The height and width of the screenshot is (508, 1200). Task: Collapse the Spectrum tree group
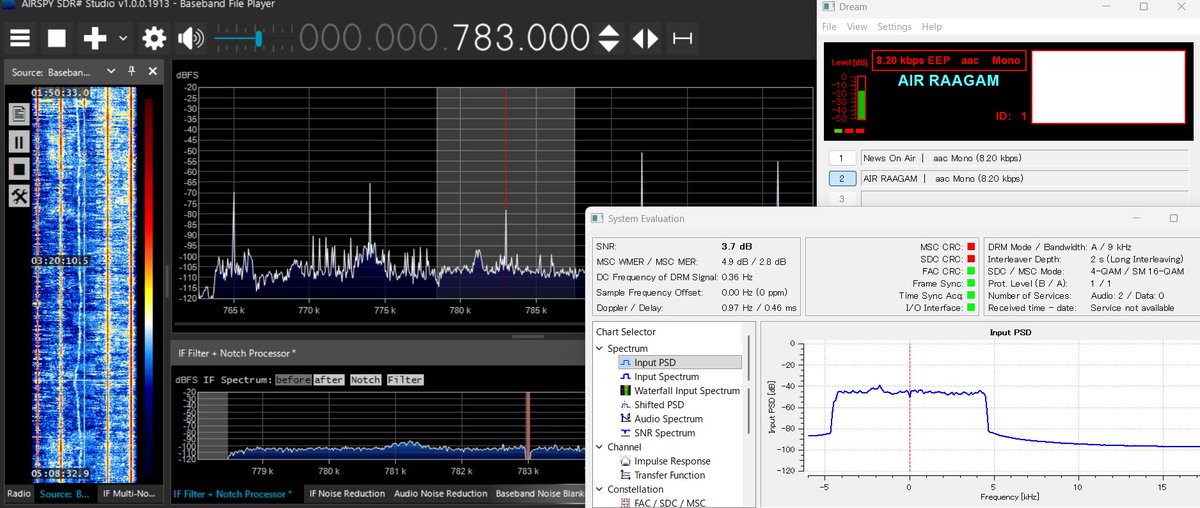[600, 349]
